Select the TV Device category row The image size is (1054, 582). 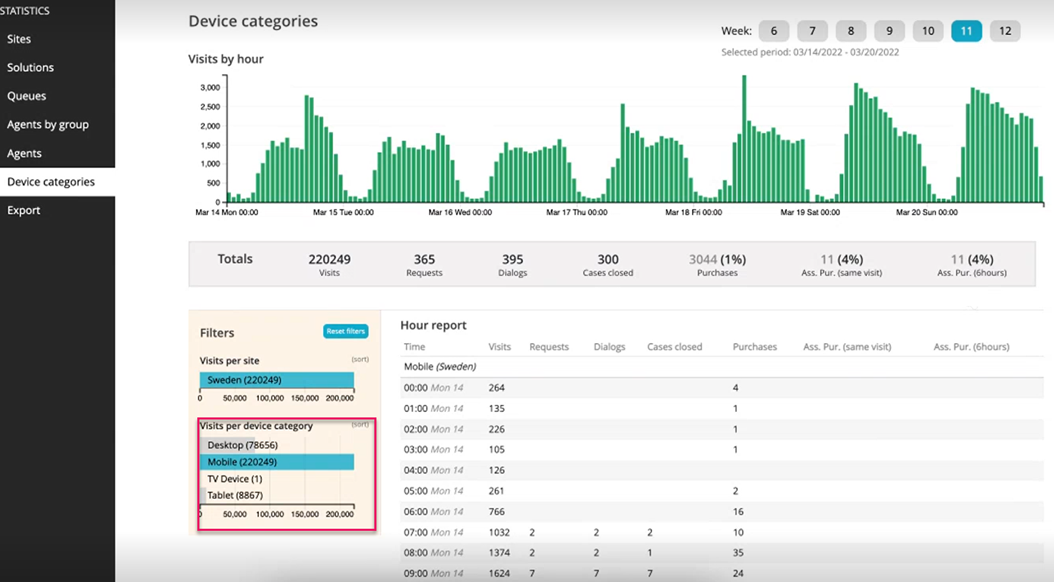(x=235, y=479)
